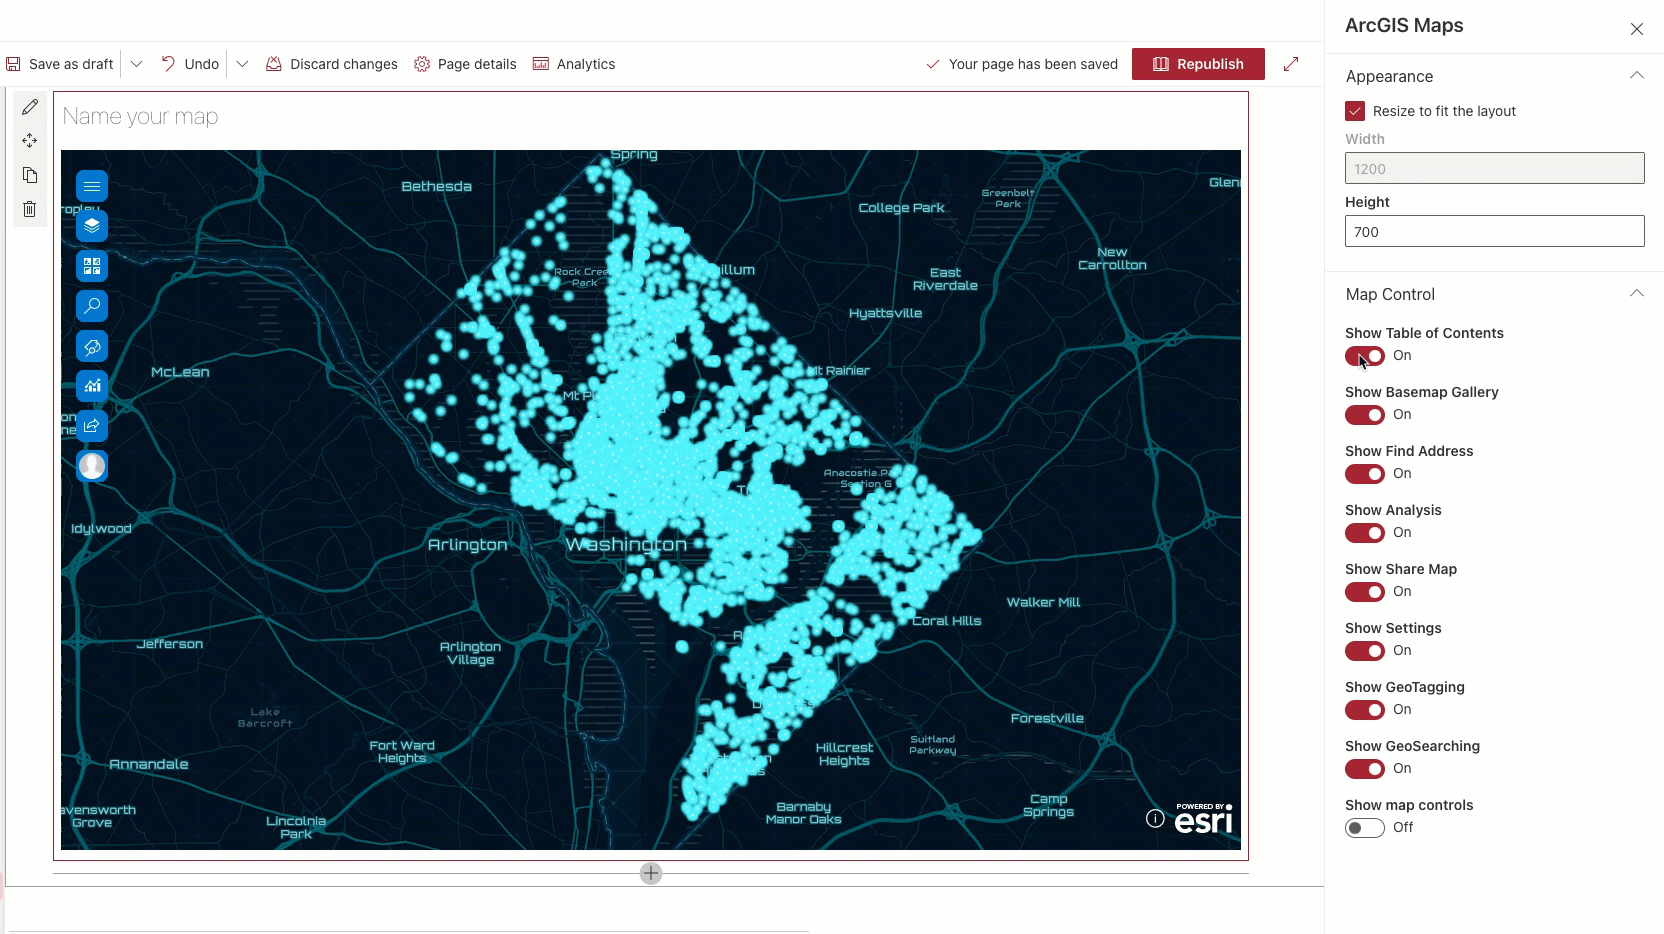
Task: Open the Analysis chart icon on the map
Action: (x=91, y=386)
